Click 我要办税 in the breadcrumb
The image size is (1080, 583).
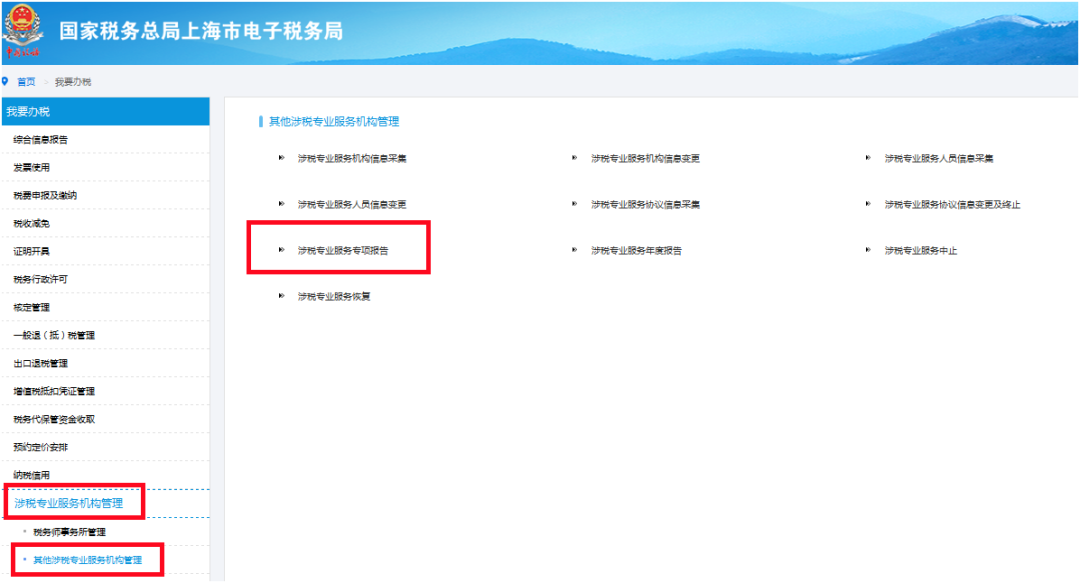[73, 82]
